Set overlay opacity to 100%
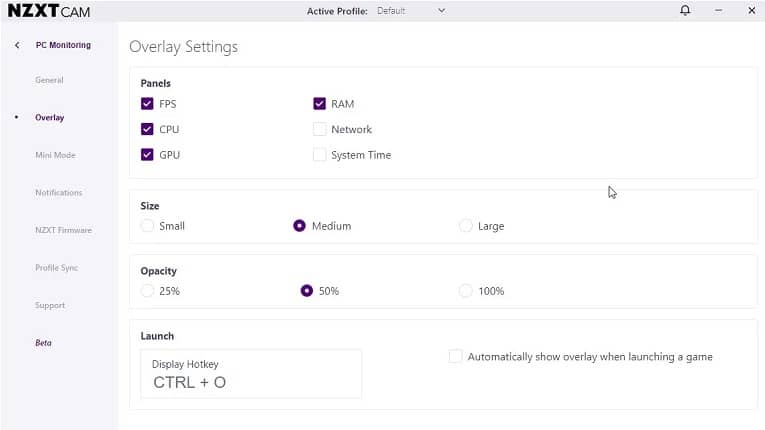Screen dimensions: 765x430 point(465,291)
